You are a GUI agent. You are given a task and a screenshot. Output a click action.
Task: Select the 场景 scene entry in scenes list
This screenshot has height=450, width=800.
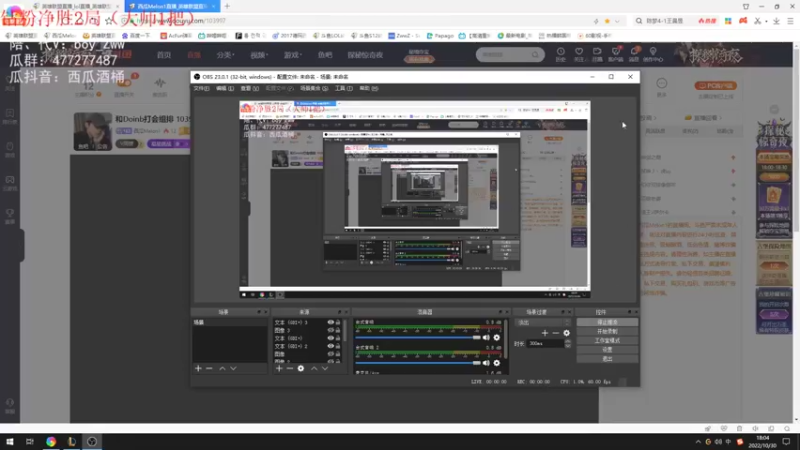click(230, 322)
